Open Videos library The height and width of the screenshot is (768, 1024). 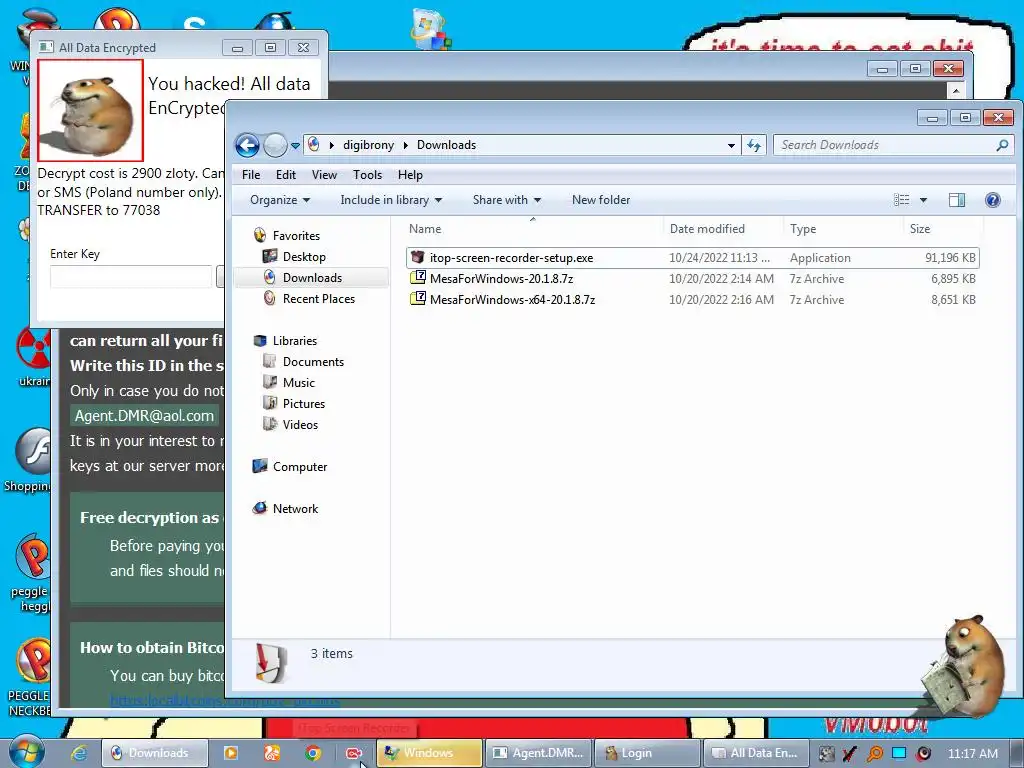point(300,424)
